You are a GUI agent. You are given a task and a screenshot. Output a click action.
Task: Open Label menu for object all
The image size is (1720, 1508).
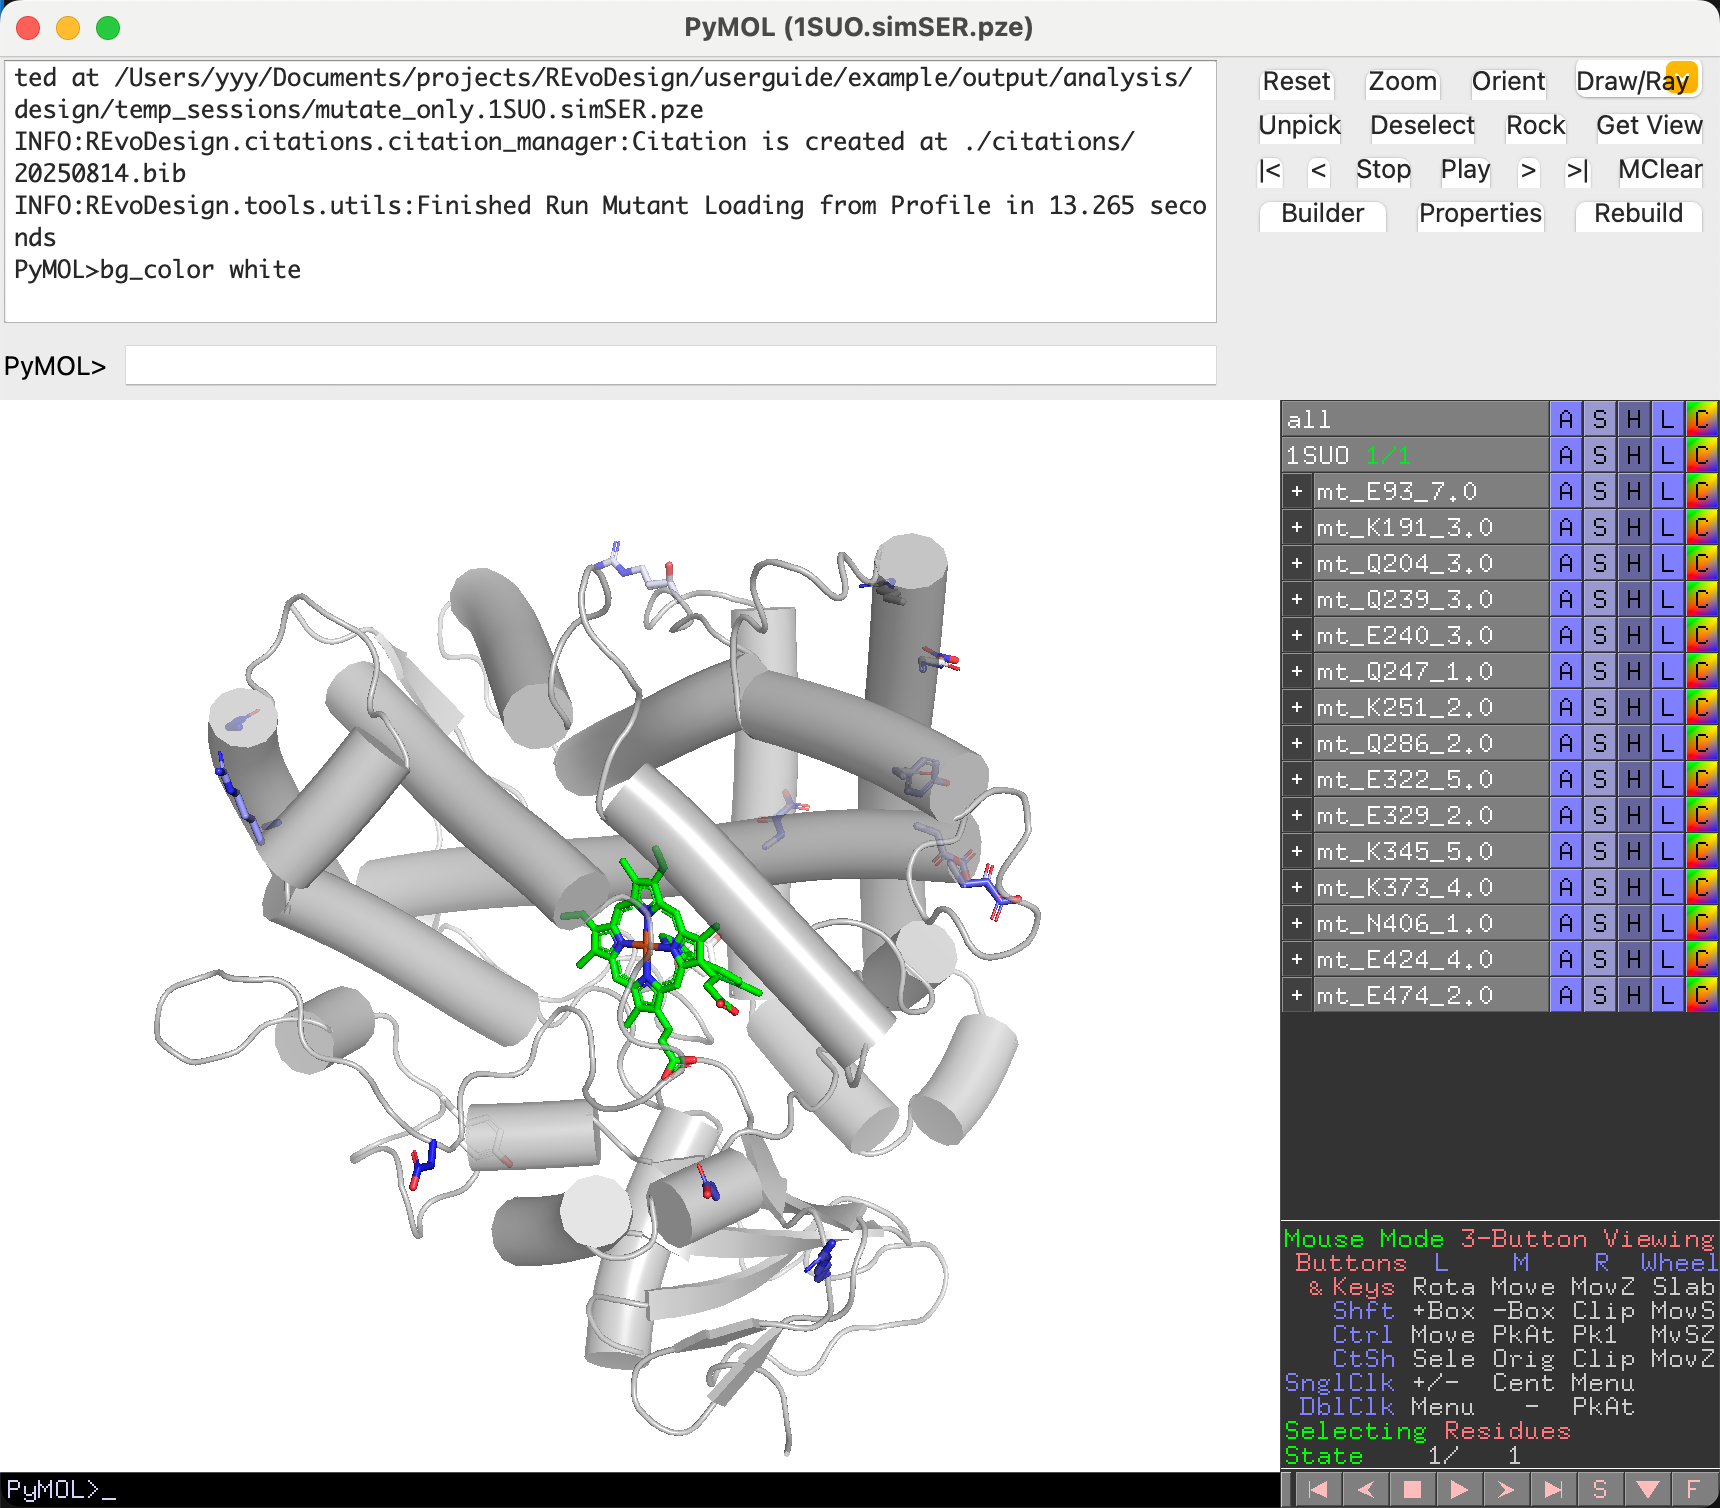(x=1668, y=419)
